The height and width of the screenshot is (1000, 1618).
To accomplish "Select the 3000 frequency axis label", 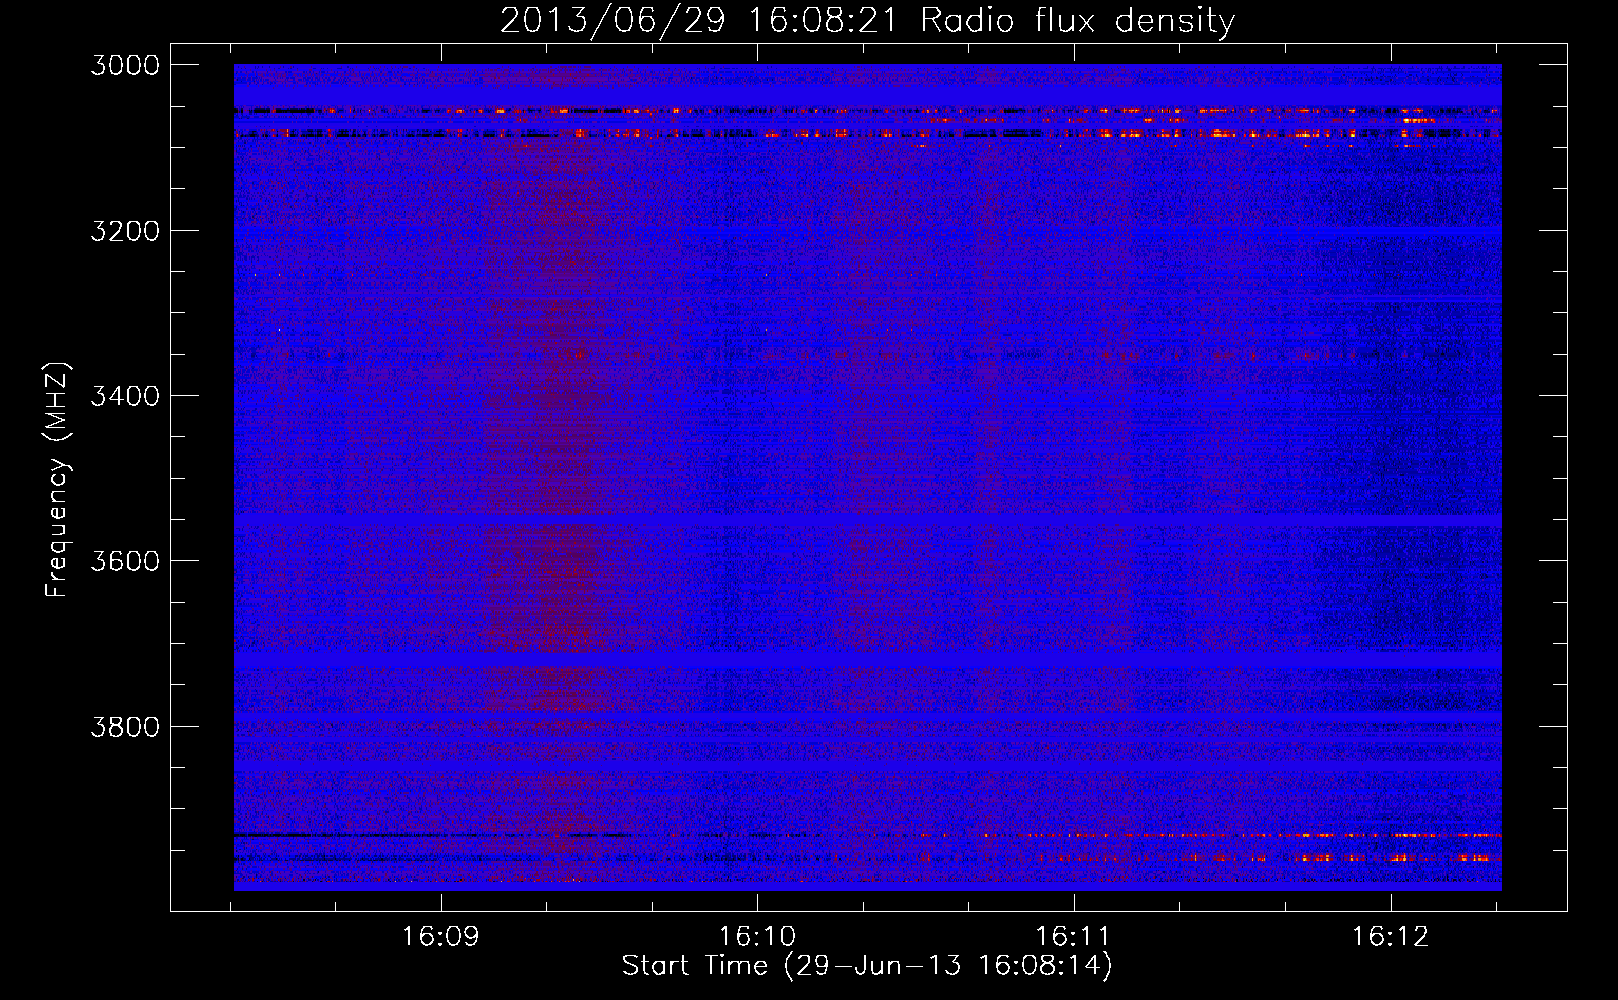I will point(125,65).
